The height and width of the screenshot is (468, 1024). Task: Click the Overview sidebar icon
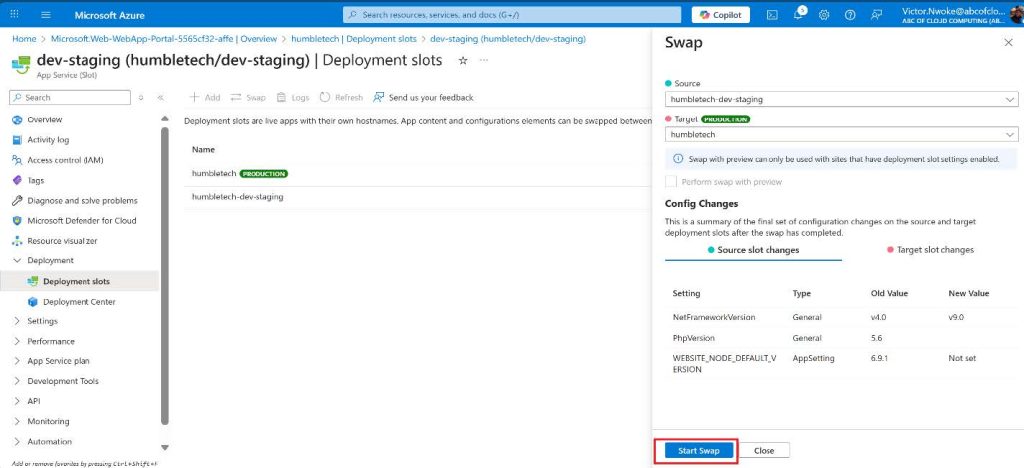click(x=17, y=119)
